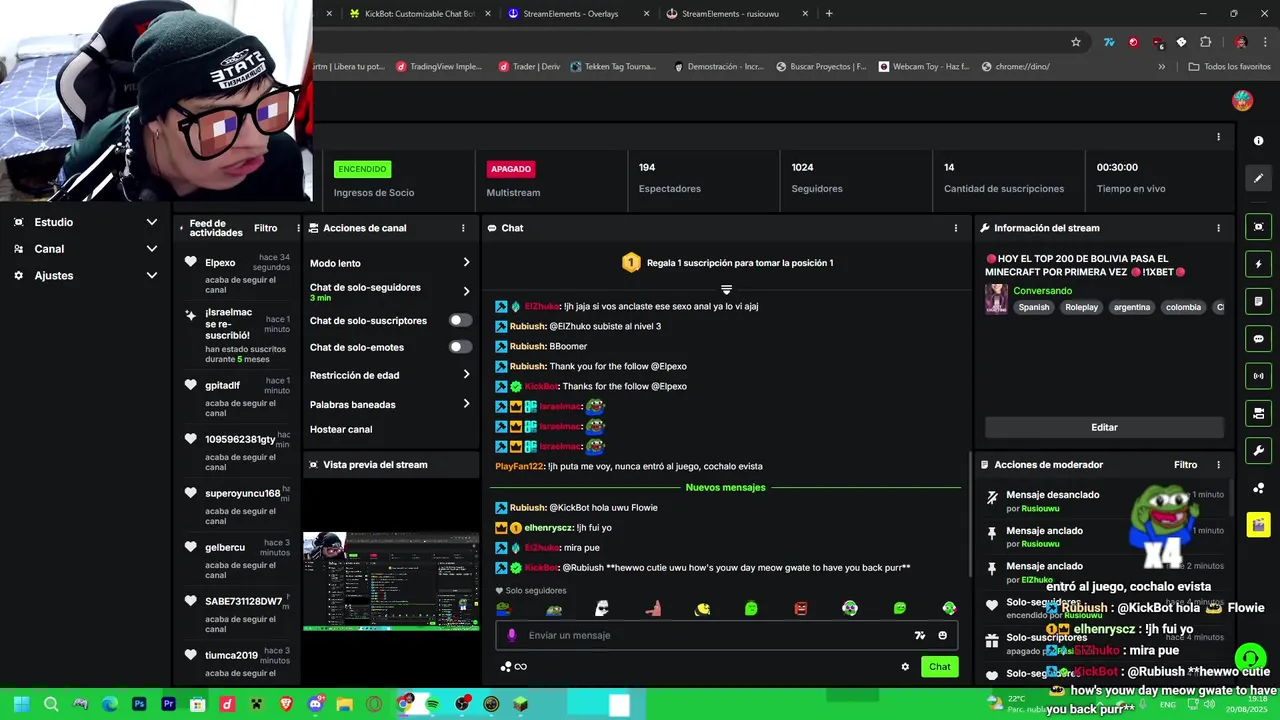This screenshot has width=1280, height=720.
Task: Click the wrench icon in right sidebar
Action: (x=1259, y=450)
